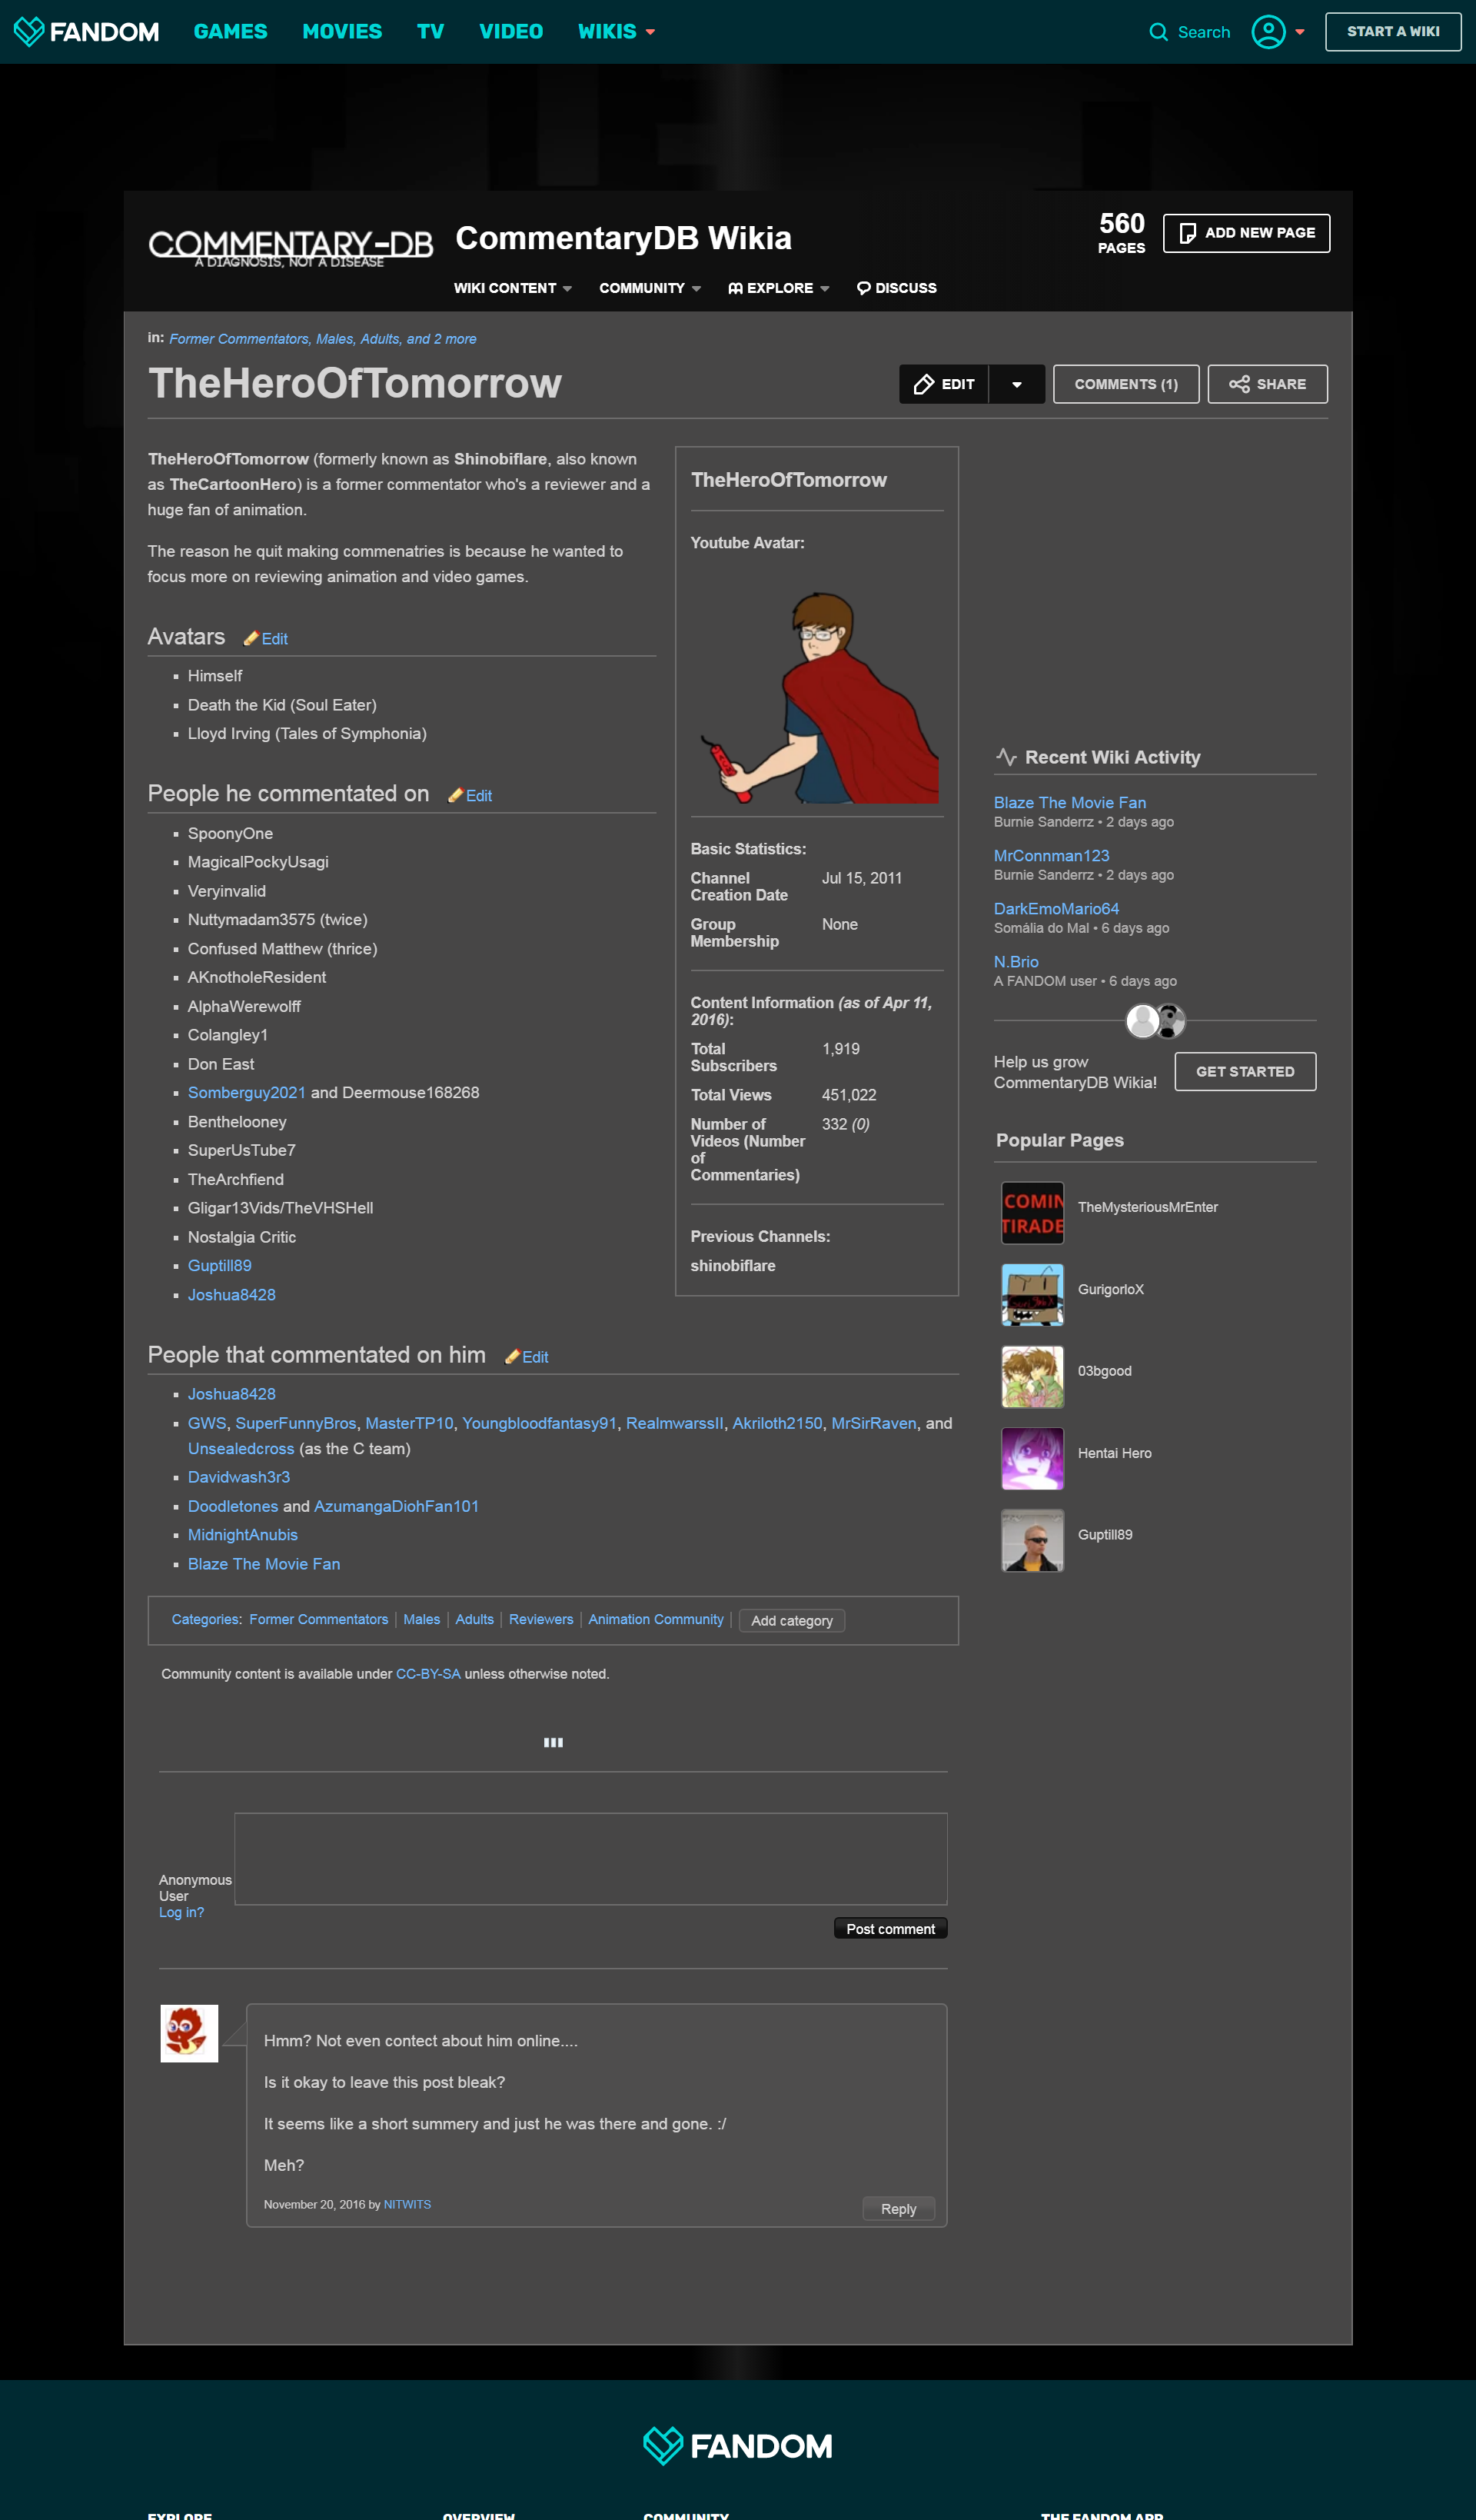Click the search magnifier icon
Viewport: 1476px width, 2520px height.
click(x=1158, y=32)
